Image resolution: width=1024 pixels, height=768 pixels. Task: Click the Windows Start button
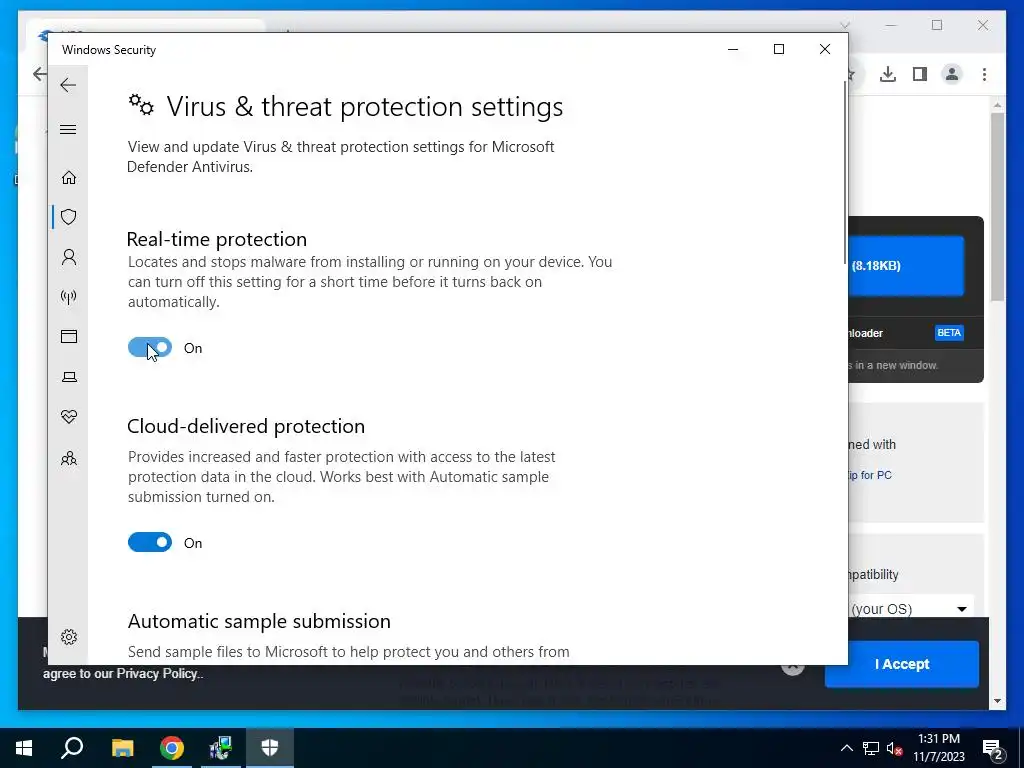[24, 748]
